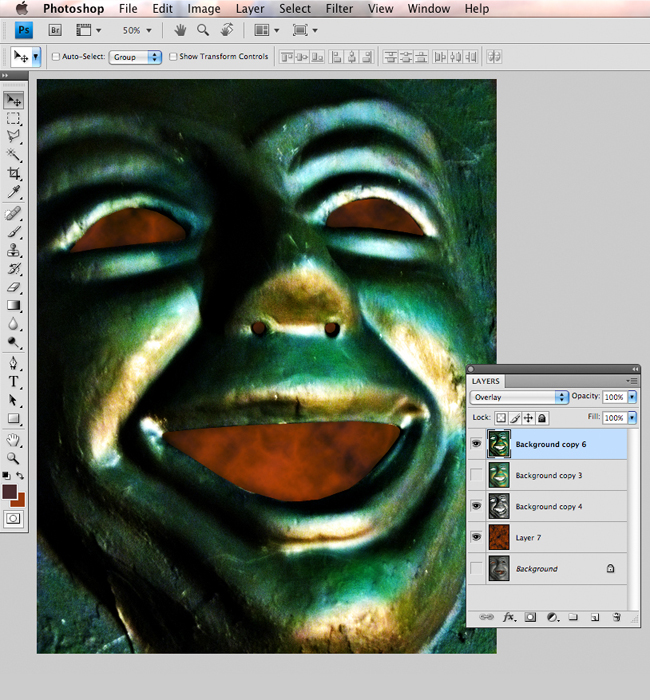
Task: Create a new layer group
Action: 573,617
